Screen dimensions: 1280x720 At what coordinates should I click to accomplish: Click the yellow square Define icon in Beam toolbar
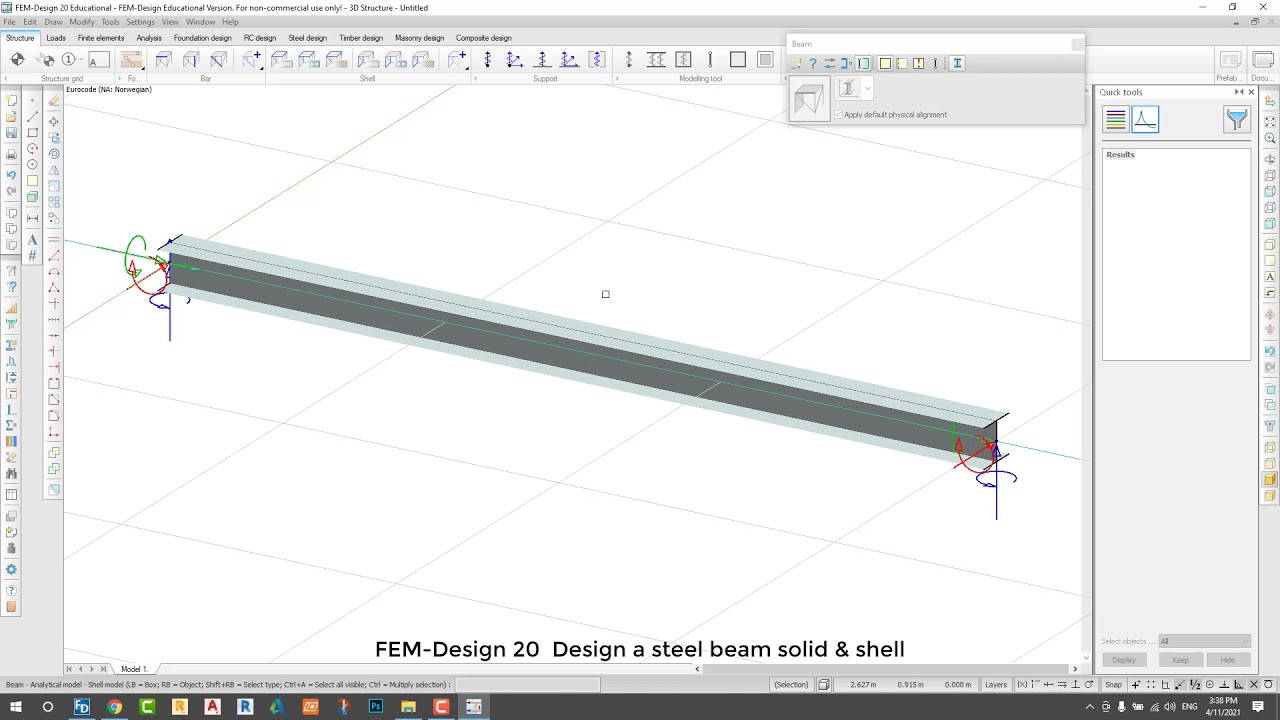[885, 63]
